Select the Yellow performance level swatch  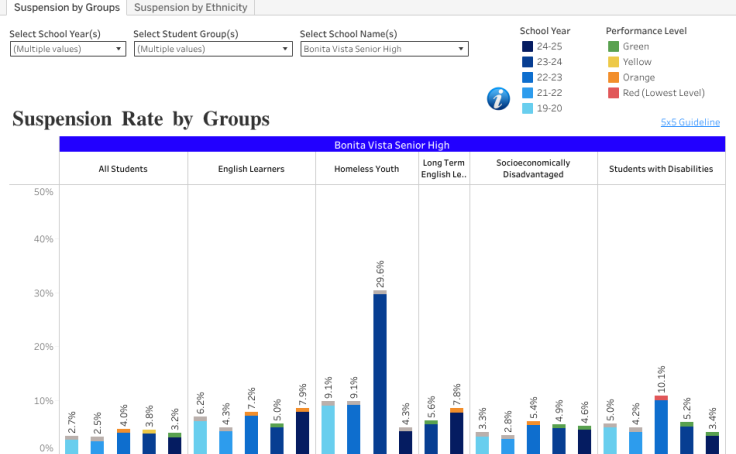(x=613, y=62)
